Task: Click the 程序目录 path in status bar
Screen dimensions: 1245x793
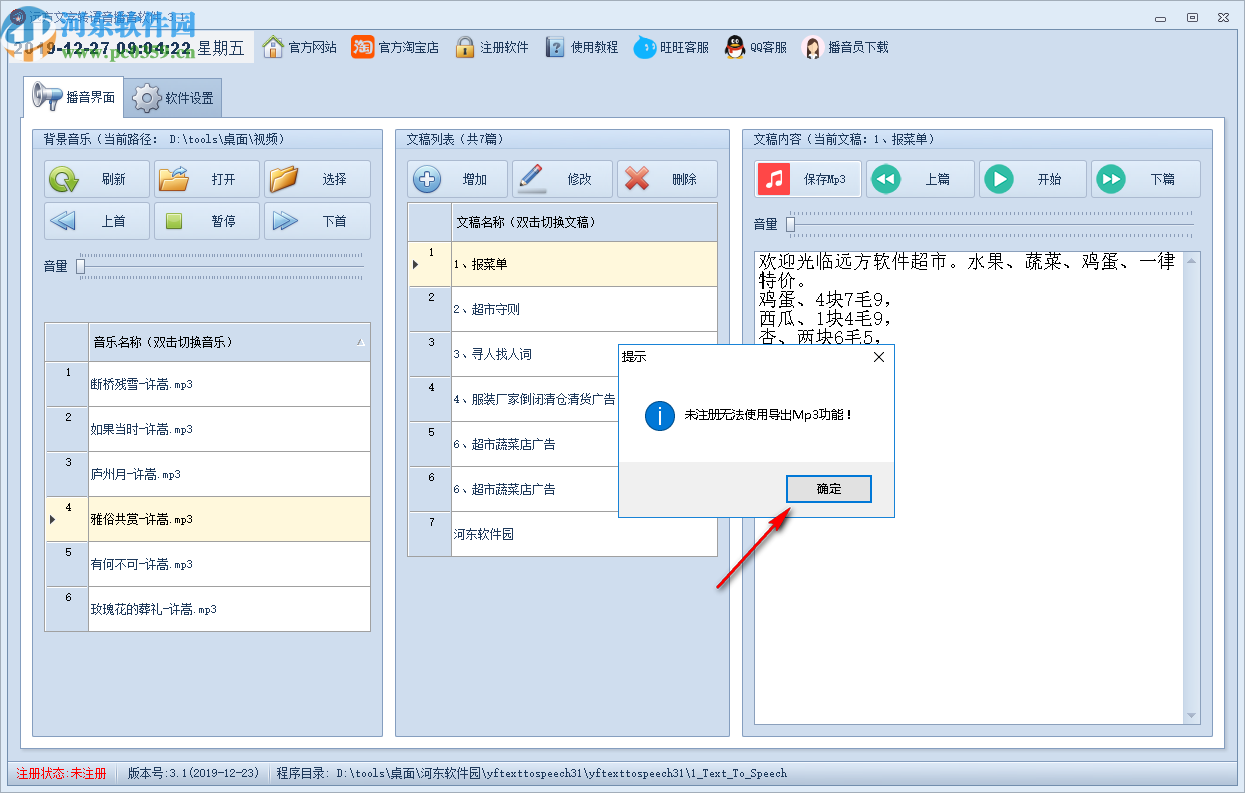Action: pyautogui.click(x=532, y=773)
